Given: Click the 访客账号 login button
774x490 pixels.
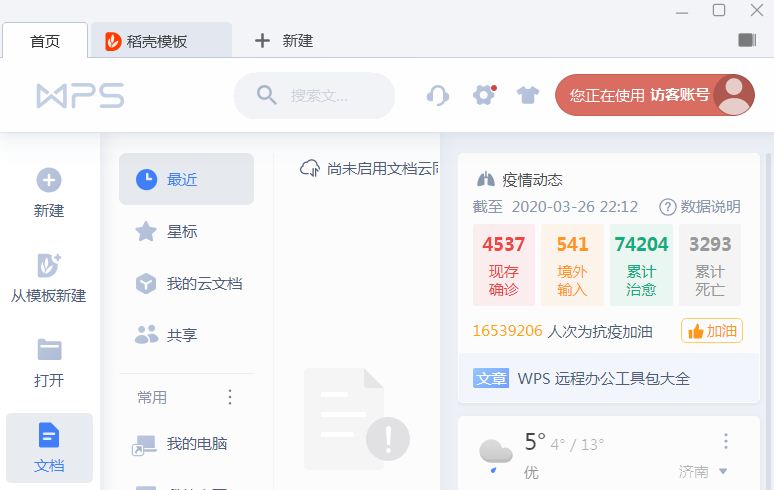Looking at the screenshot, I should click(655, 95).
